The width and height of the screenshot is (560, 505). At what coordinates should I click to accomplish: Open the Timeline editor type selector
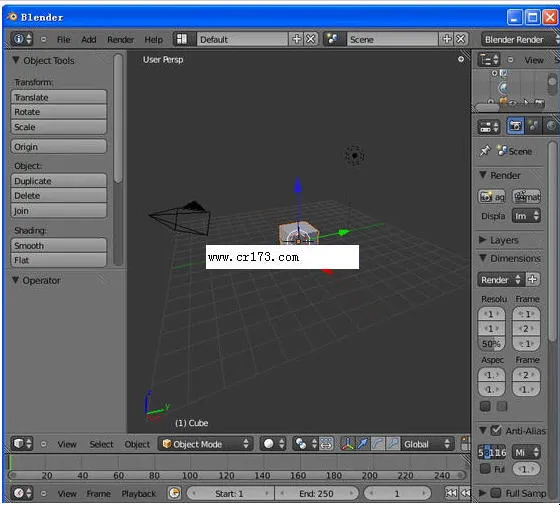click(x=22, y=493)
